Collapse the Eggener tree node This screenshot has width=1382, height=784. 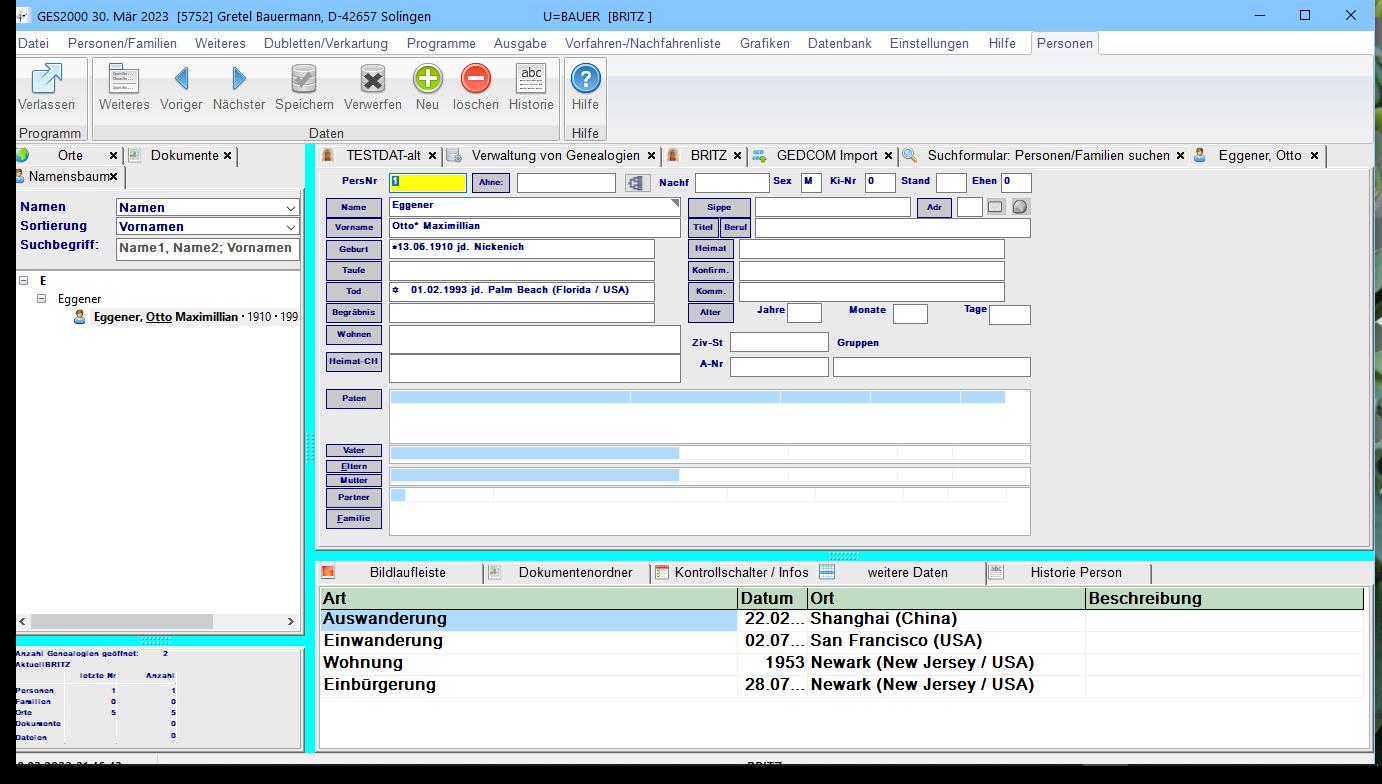click(x=42, y=299)
